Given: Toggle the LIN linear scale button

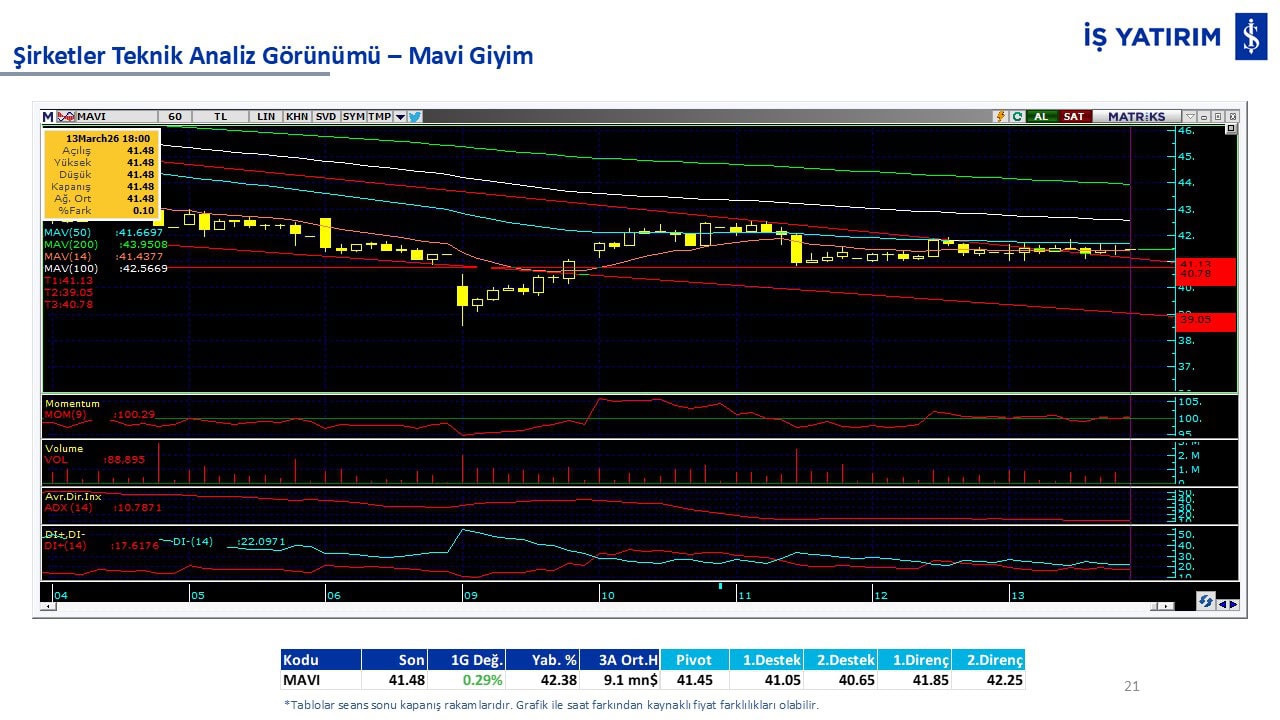Looking at the screenshot, I should [x=266, y=117].
